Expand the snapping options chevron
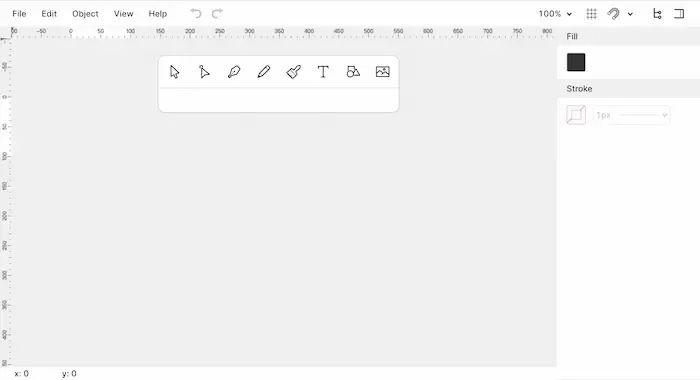 pyautogui.click(x=630, y=14)
